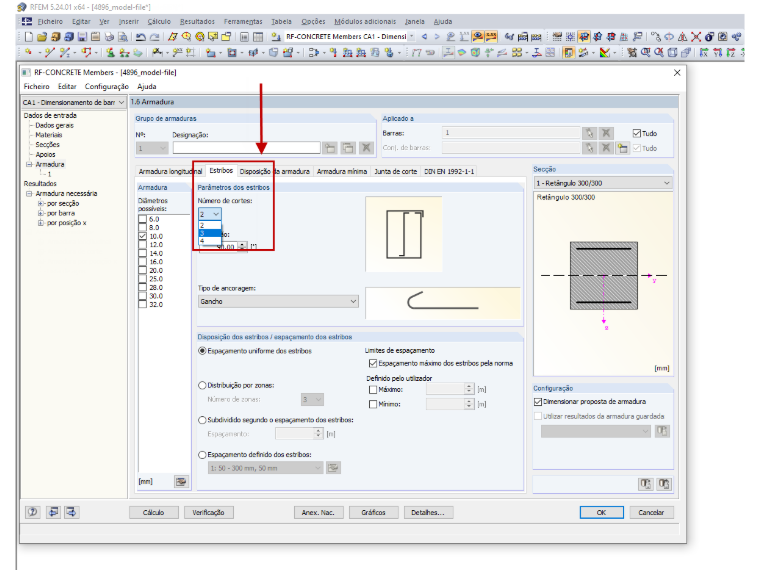Select Distribuição por zonas radio button

pos(202,385)
